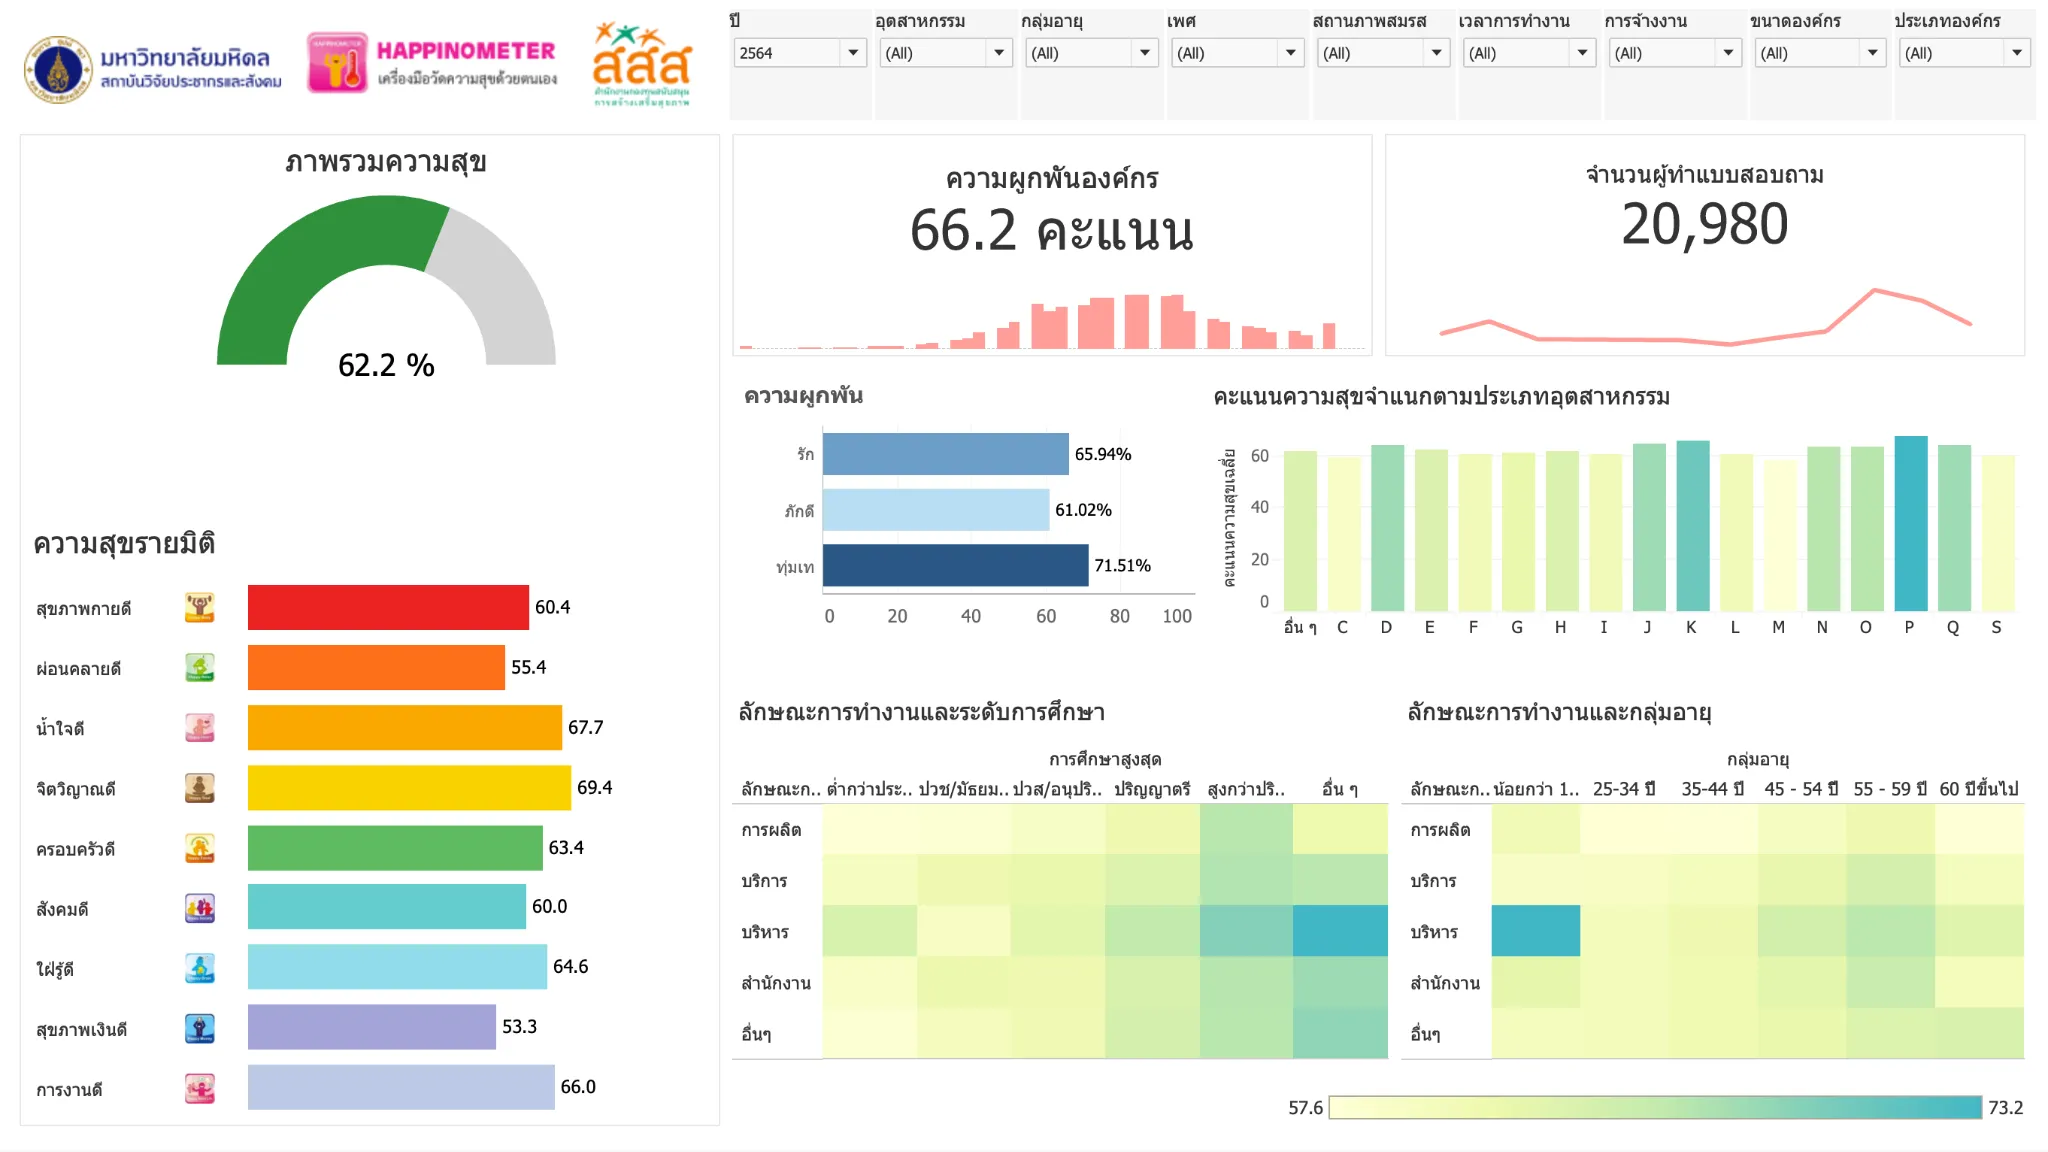Viewport: 2048px width, 1152px height.
Task: Click the สุขภาพกายดี dimension icon
Action: click(x=200, y=605)
